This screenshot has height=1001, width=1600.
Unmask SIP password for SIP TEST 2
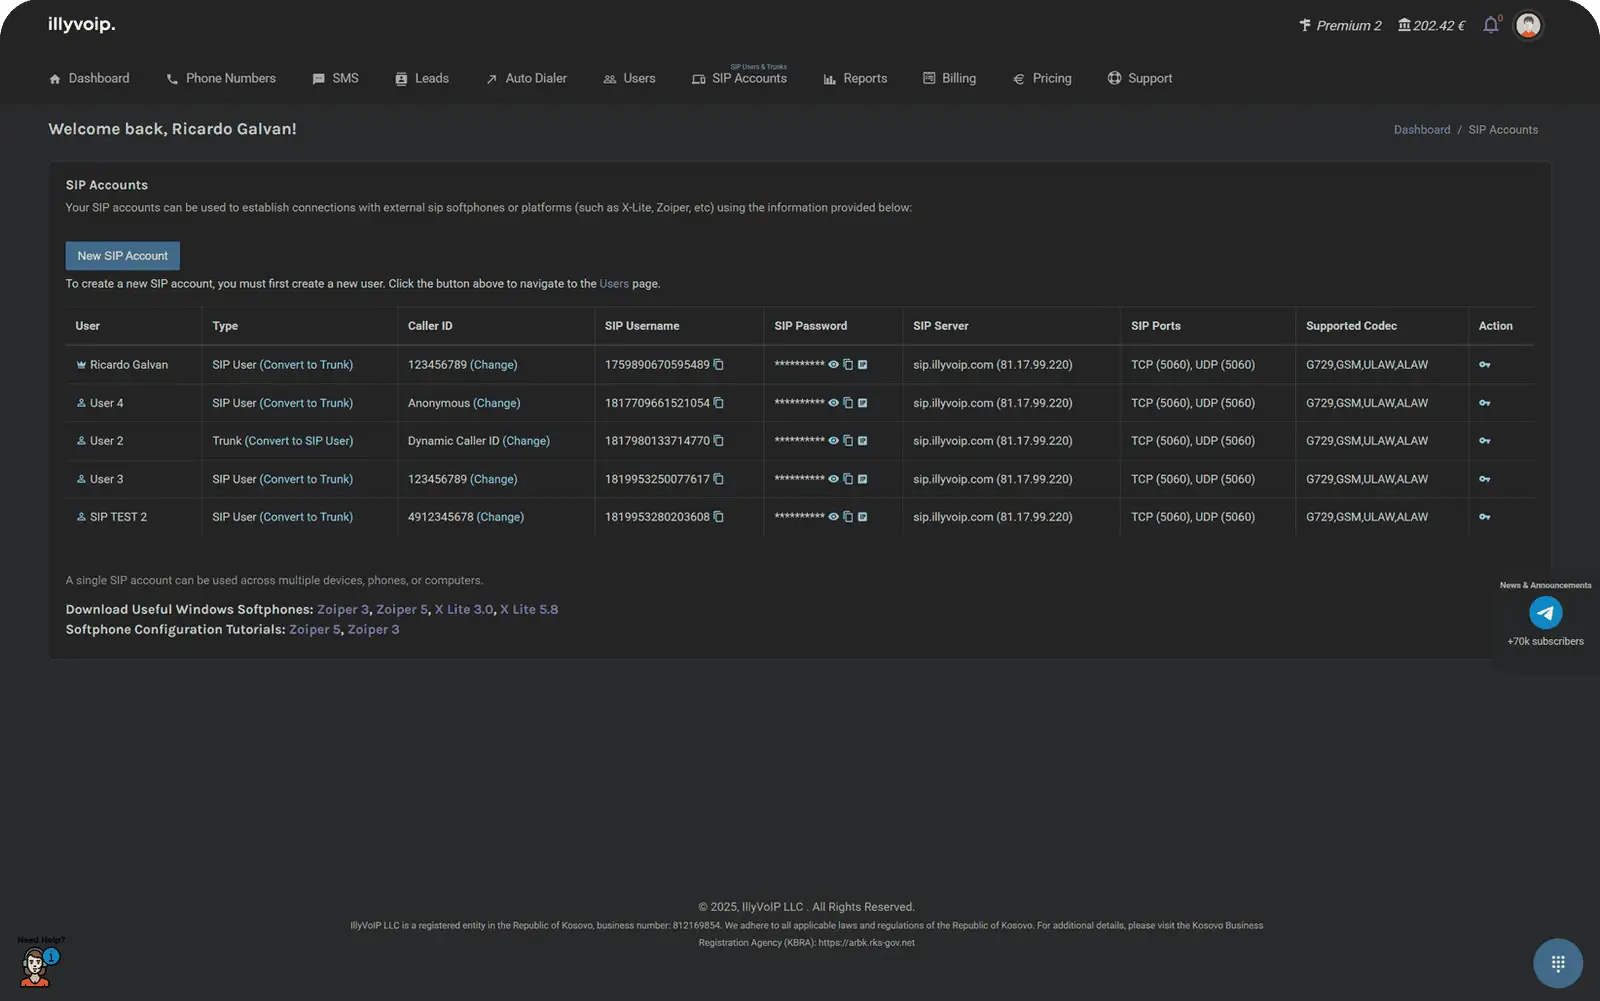click(833, 517)
